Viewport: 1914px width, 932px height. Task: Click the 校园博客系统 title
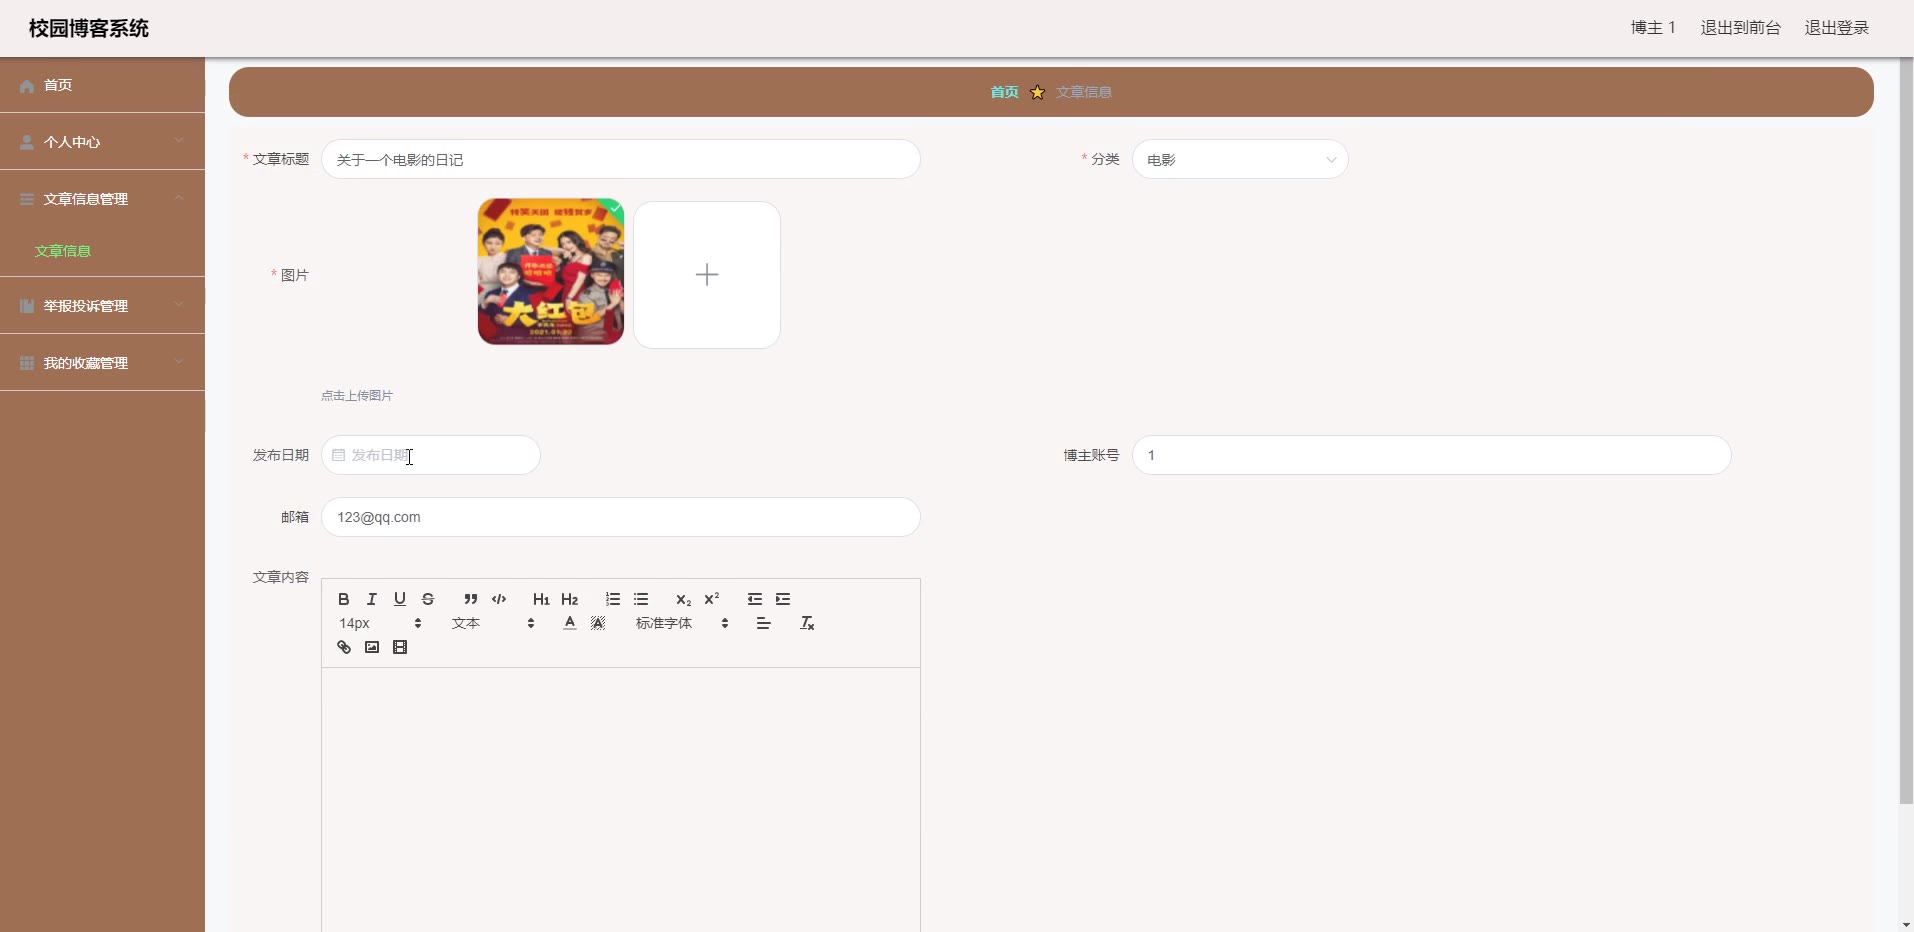[x=89, y=28]
